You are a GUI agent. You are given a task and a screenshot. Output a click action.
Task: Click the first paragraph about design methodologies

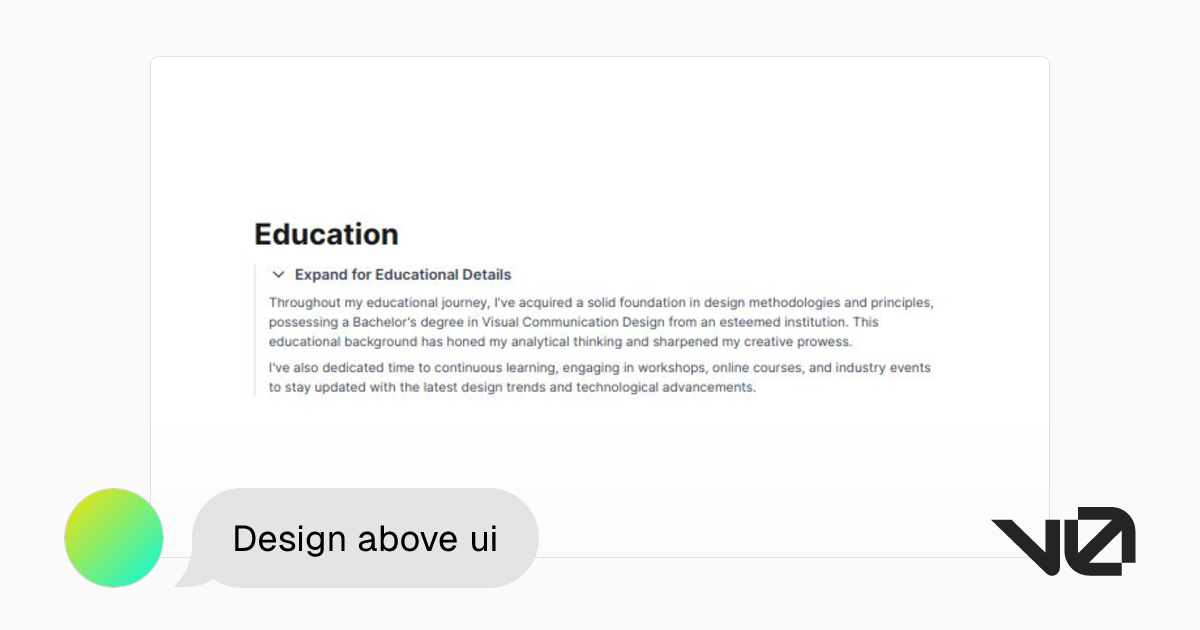[600, 321]
